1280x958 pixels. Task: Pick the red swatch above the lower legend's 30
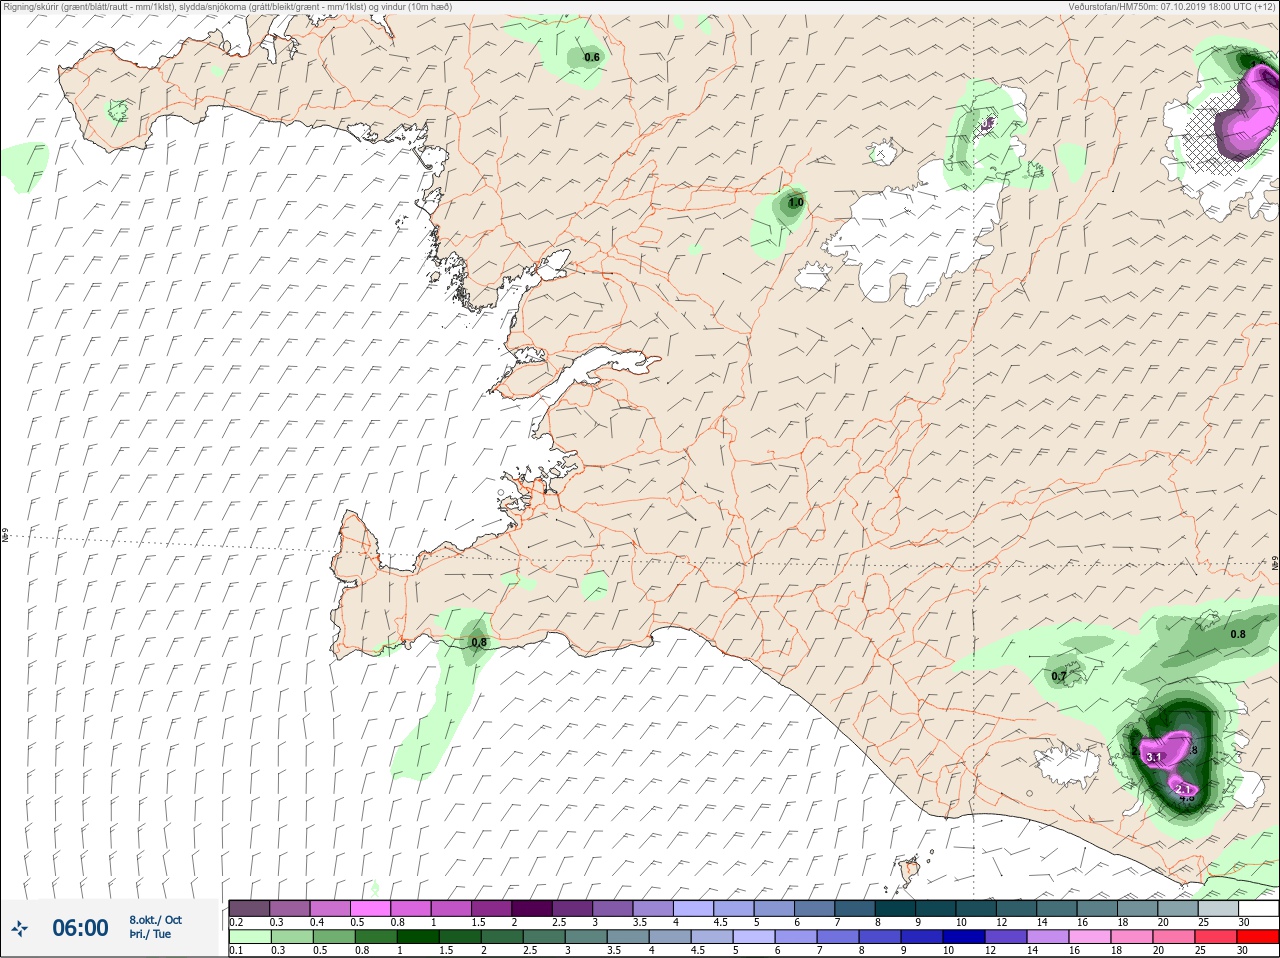click(1258, 937)
